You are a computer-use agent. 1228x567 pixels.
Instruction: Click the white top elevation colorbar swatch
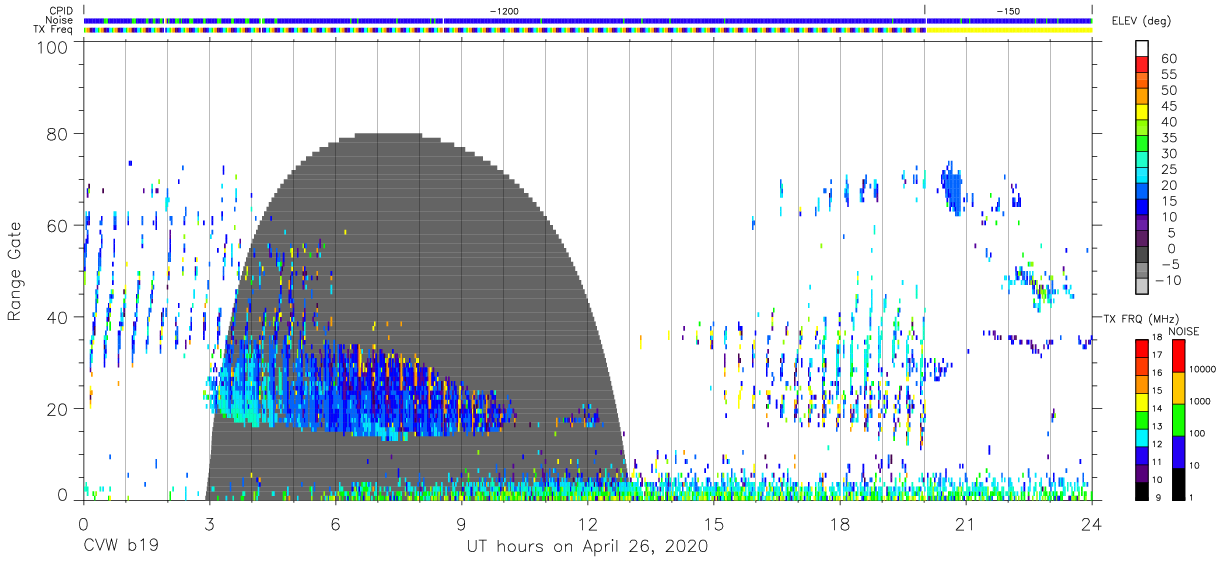click(1142, 49)
